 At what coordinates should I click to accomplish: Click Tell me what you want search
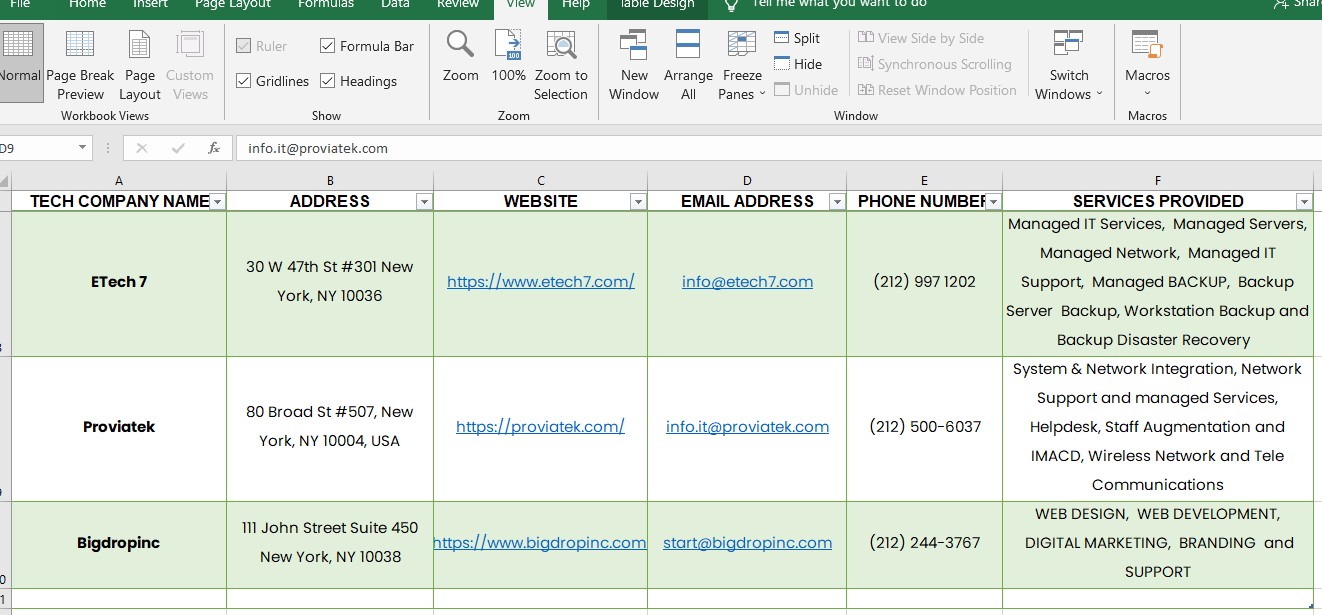(x=839, y=5)
